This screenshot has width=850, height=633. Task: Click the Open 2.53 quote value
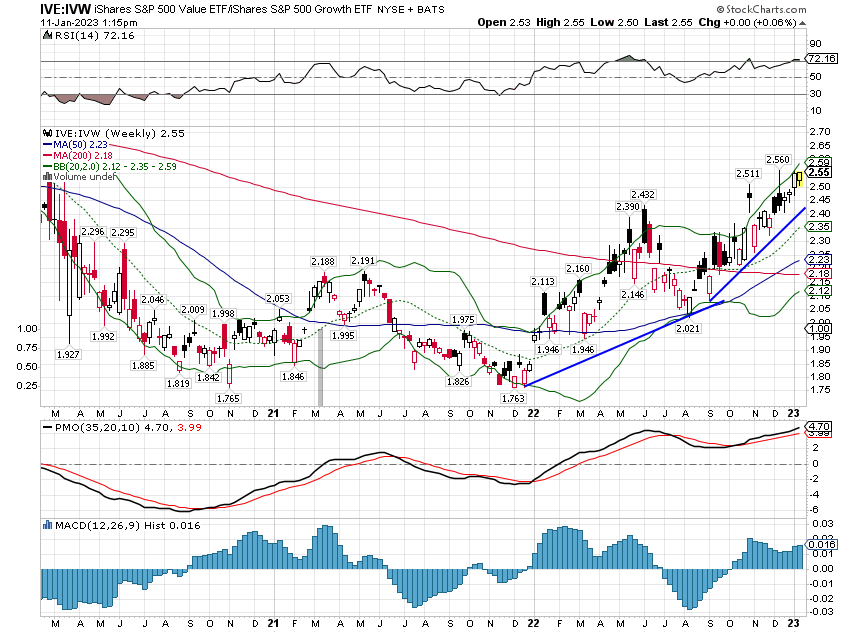[x=504, y=23]
